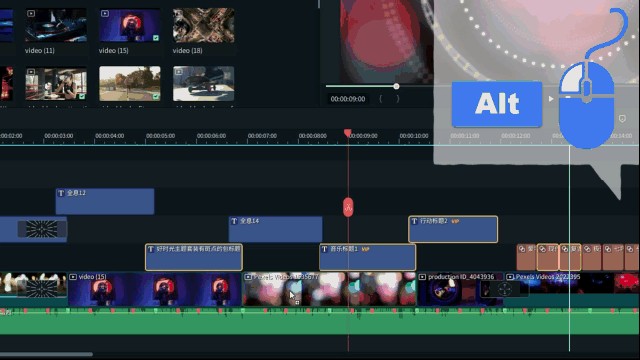Select the production ID_4043936 timeline clip
Image resolution: width=640 pixels, height=360 pixels.
click(460, 289)
